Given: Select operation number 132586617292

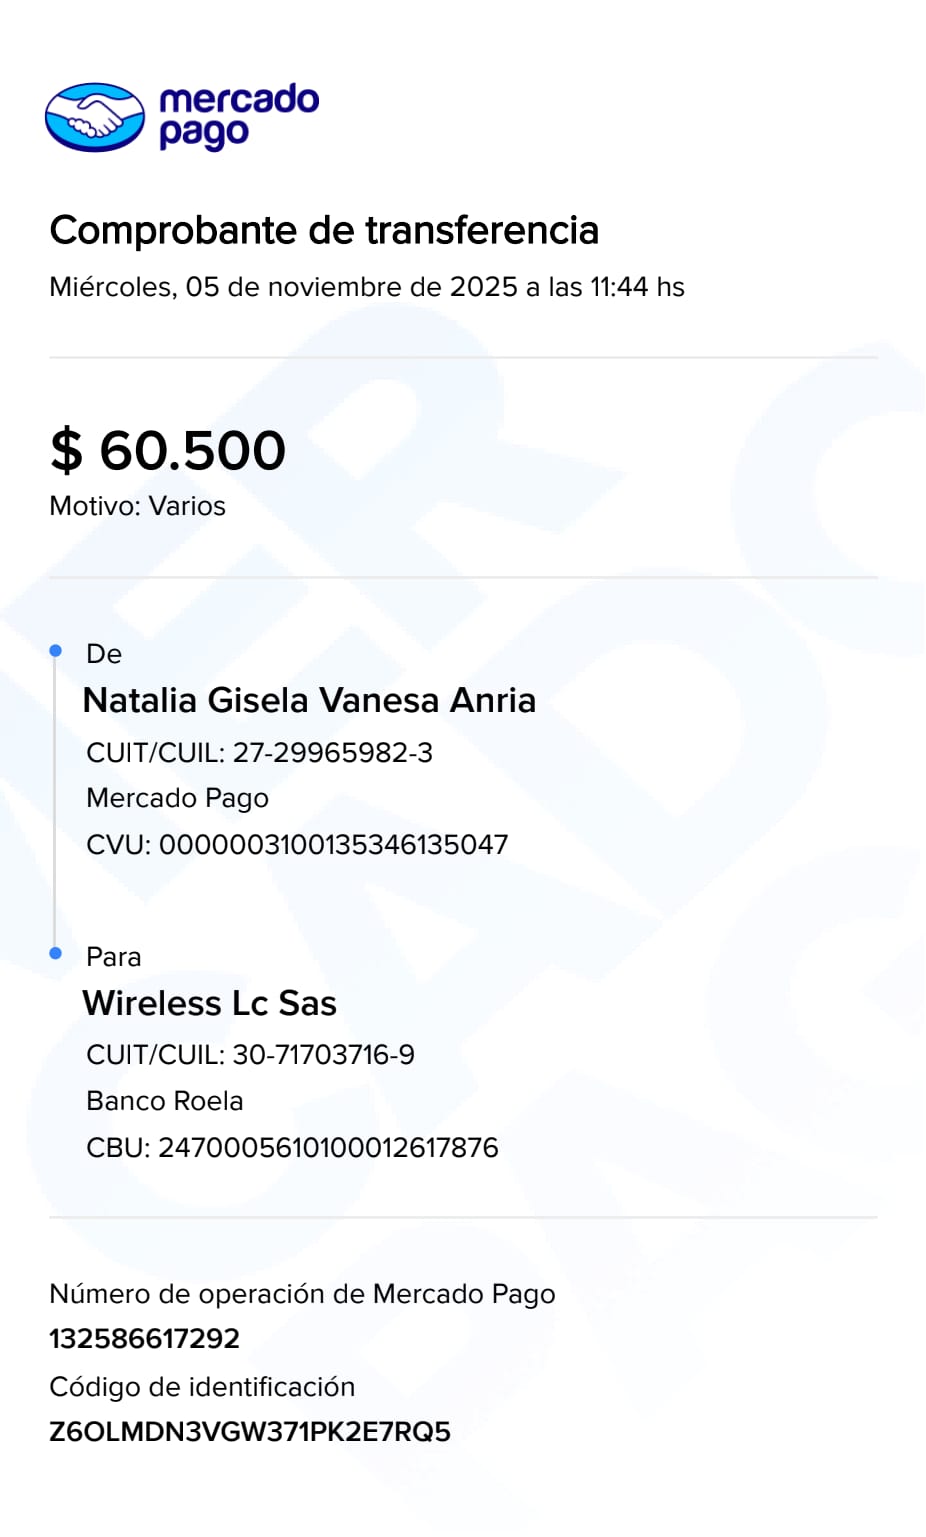Looking at the screenshot, I should pyautogui.click(x=144, y=1339).
